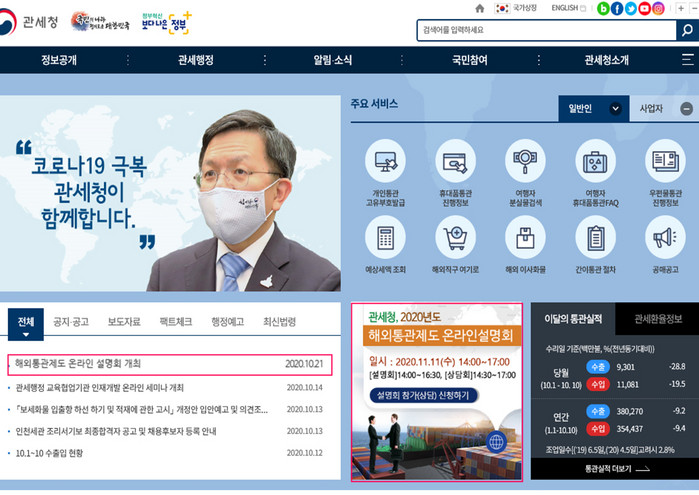Expand the 사업자 services section

point(686,108)
